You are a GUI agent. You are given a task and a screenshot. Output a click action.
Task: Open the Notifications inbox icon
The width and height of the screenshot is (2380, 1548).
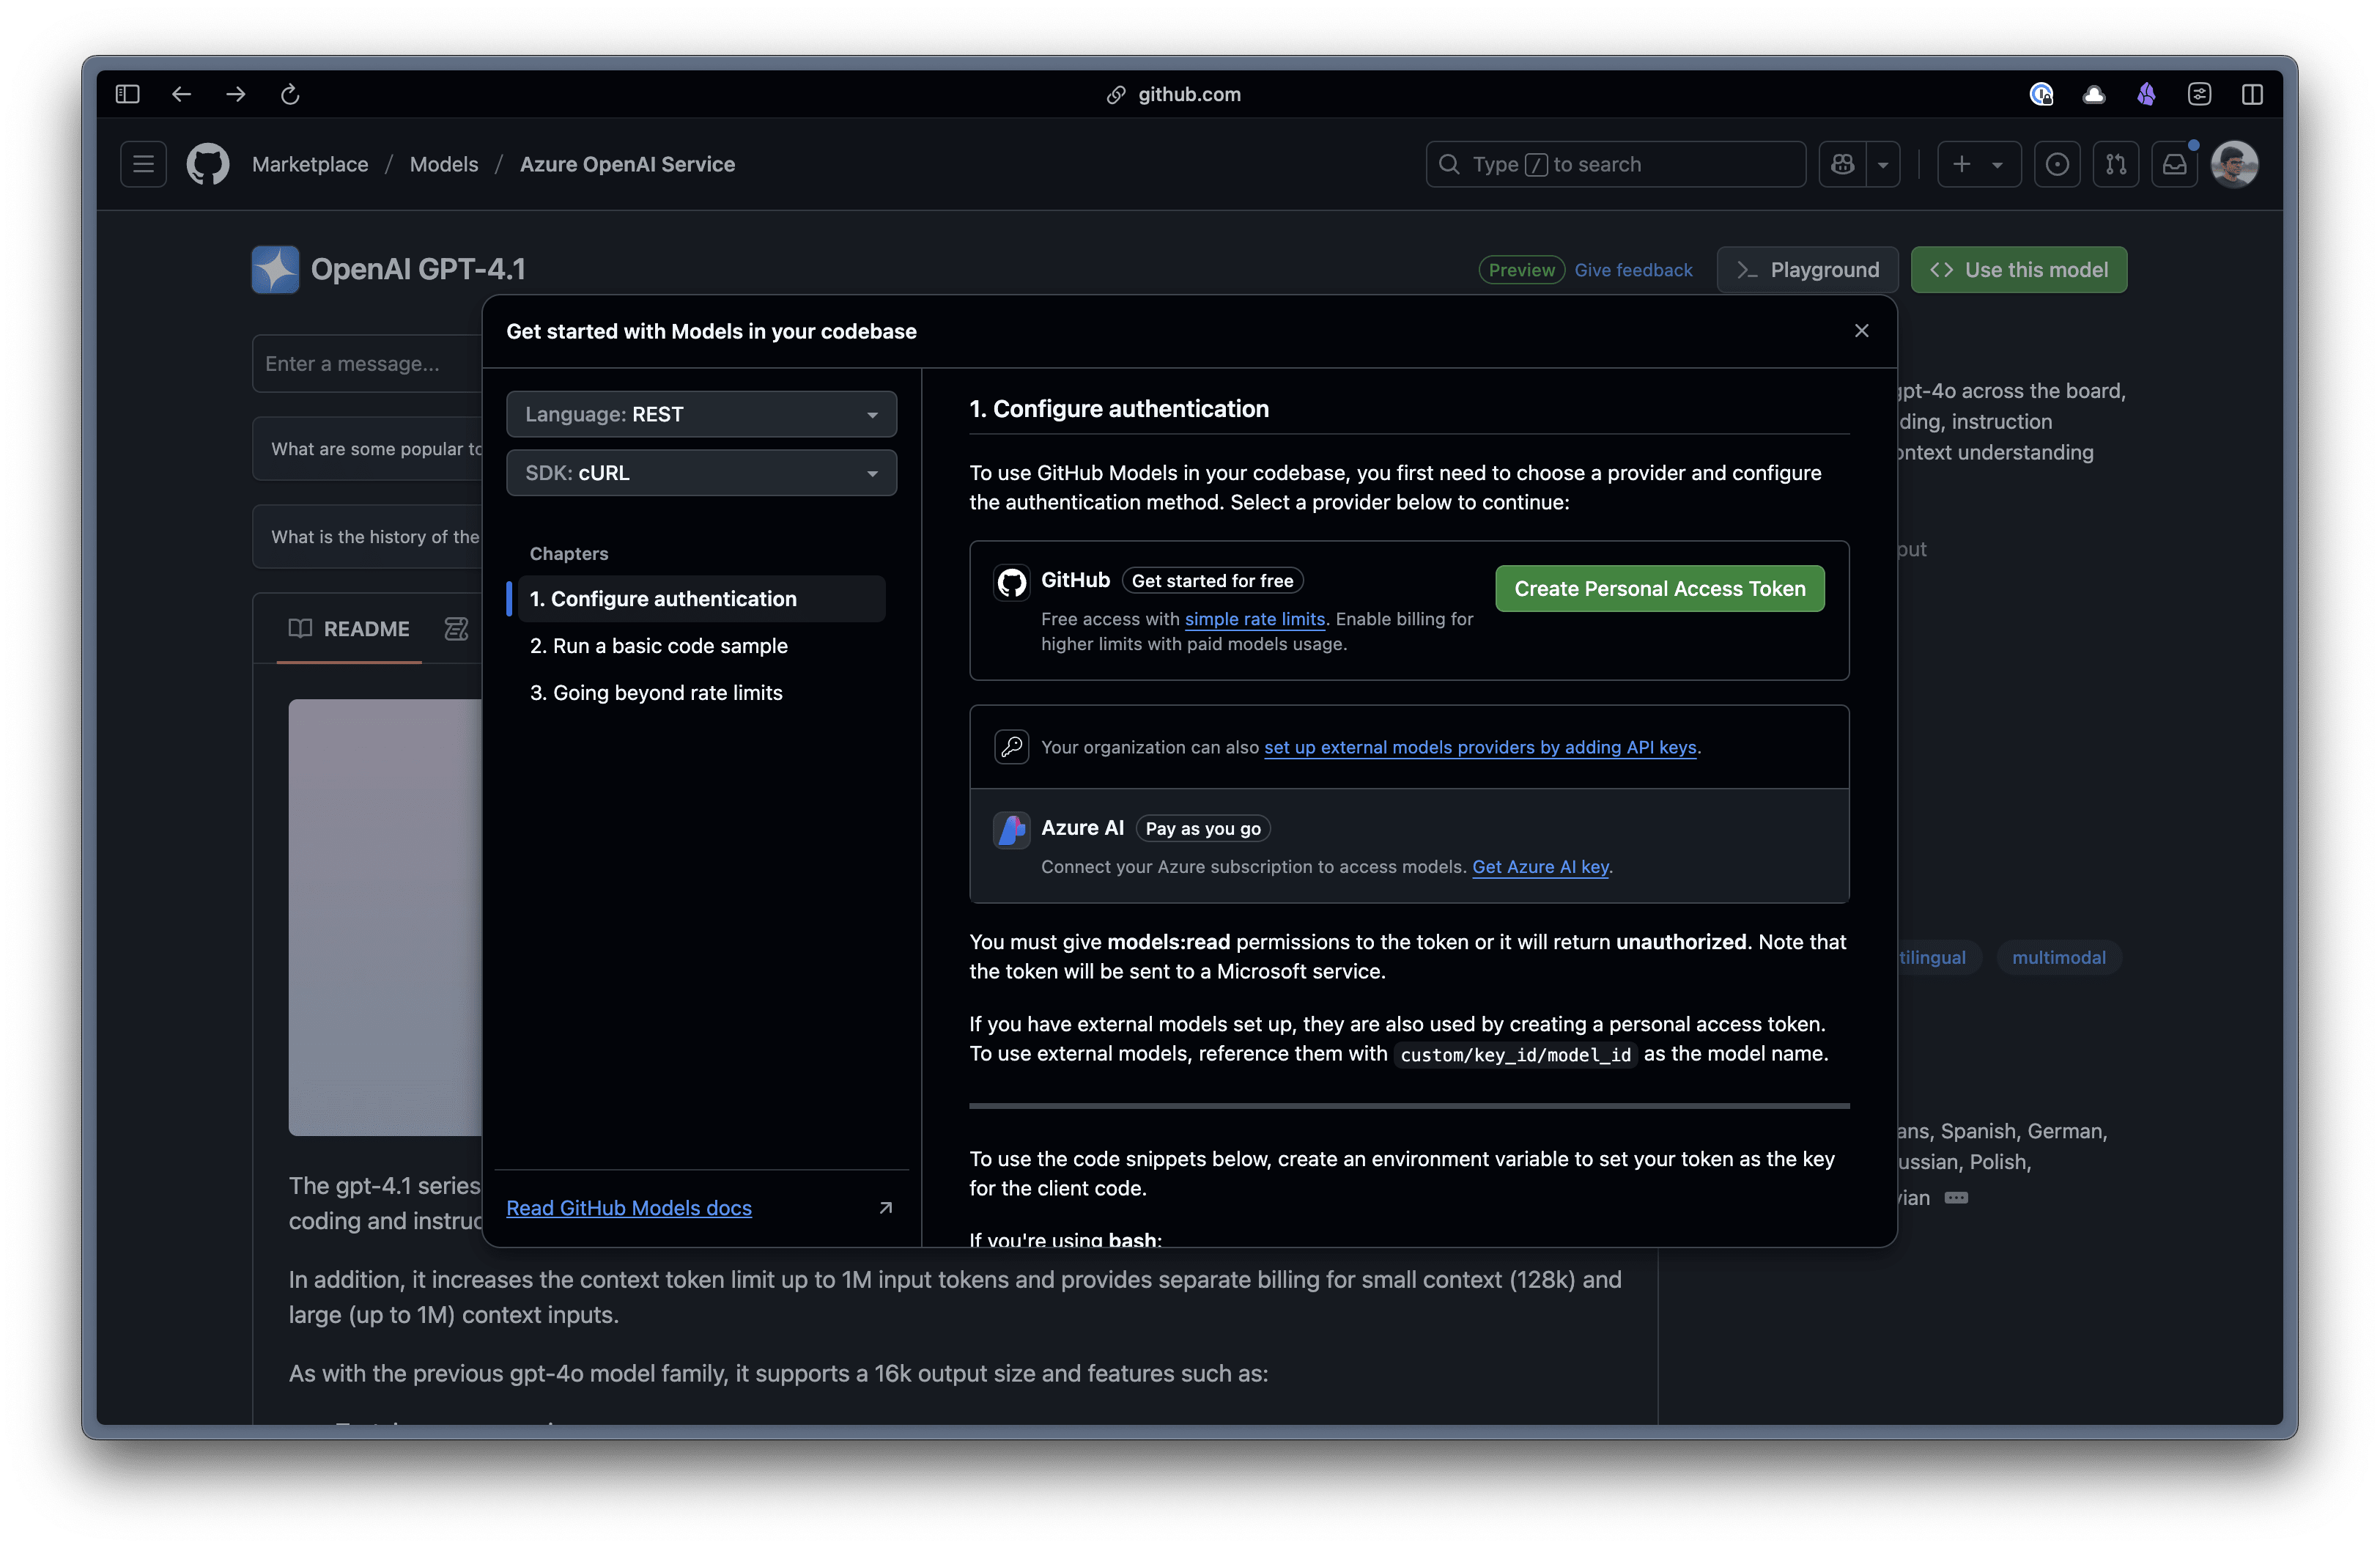point(2175,164)
